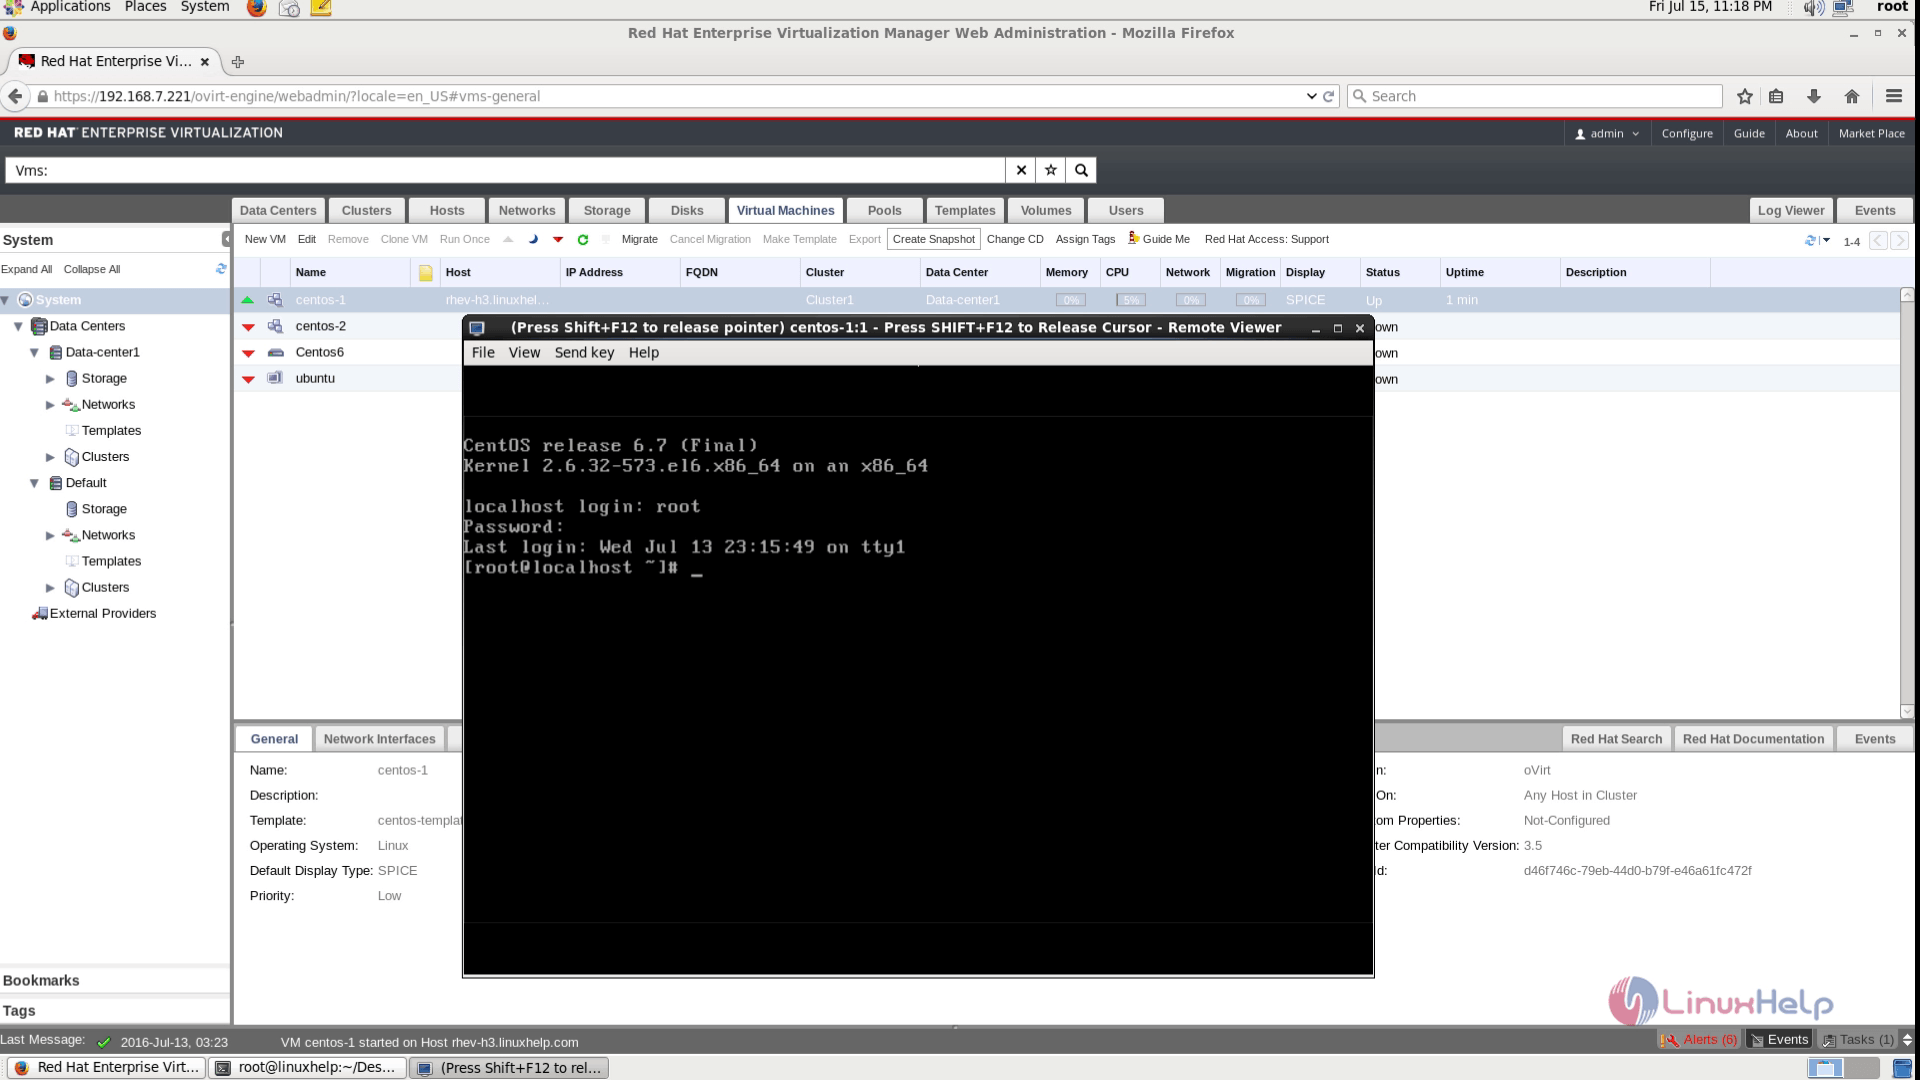Open Alerts (6) in the footer bar

coord(1700,1040)
